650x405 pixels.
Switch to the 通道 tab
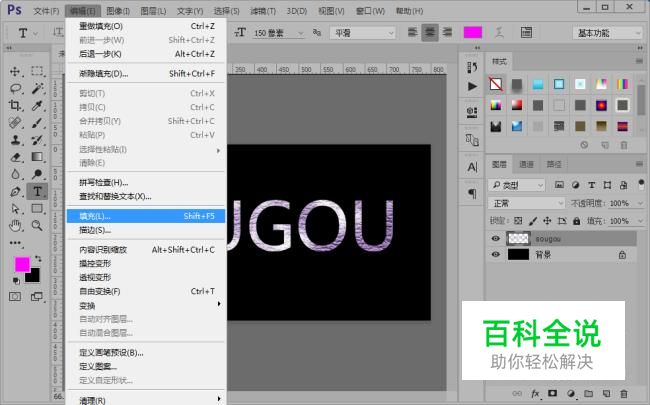point(526,165)
